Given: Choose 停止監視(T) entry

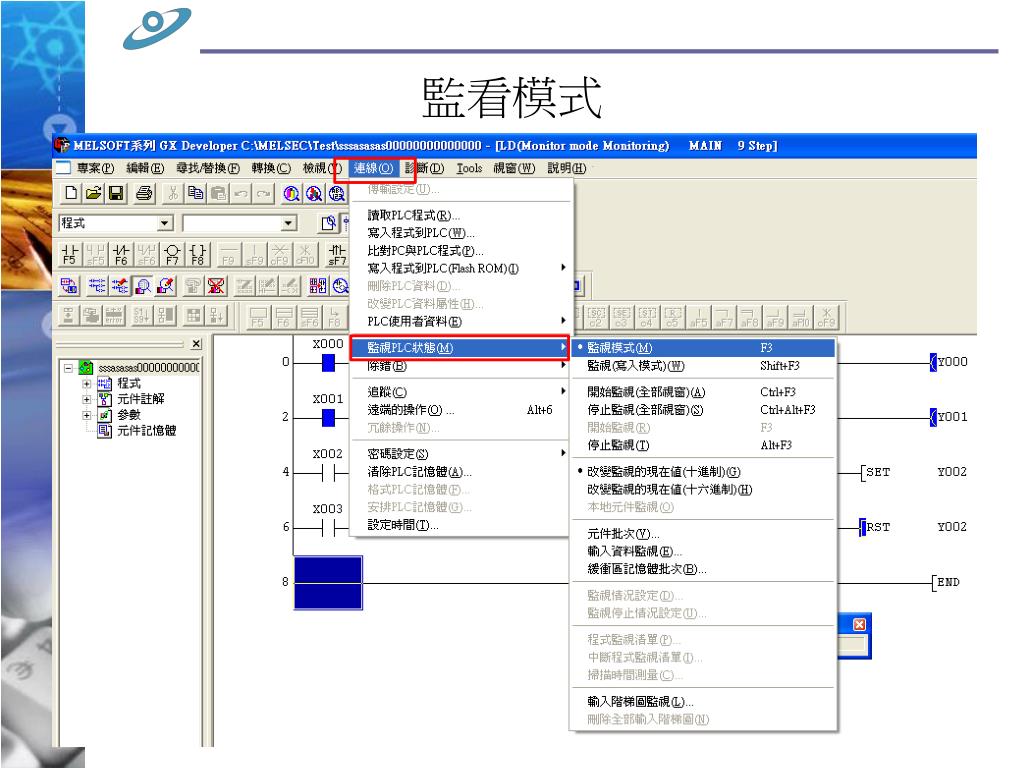Looking at the screenshot, I should 703,445.
